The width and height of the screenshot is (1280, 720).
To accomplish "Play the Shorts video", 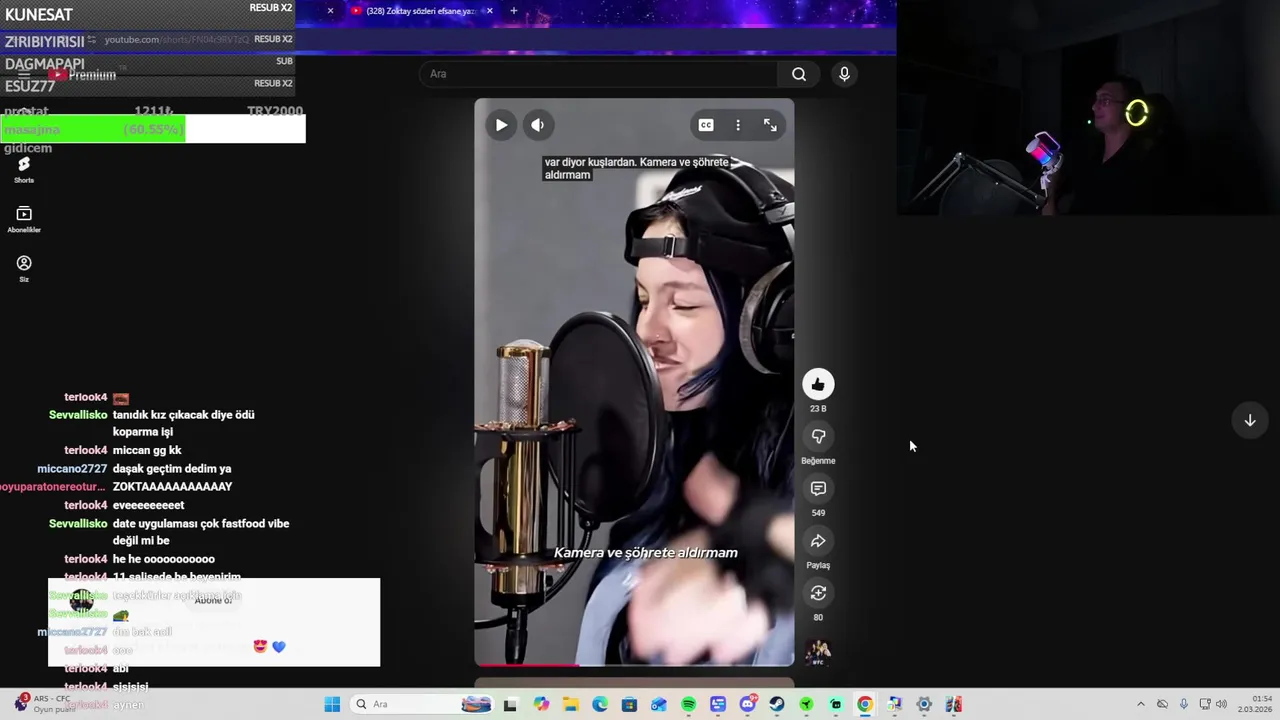I will [x=501, y=125].
